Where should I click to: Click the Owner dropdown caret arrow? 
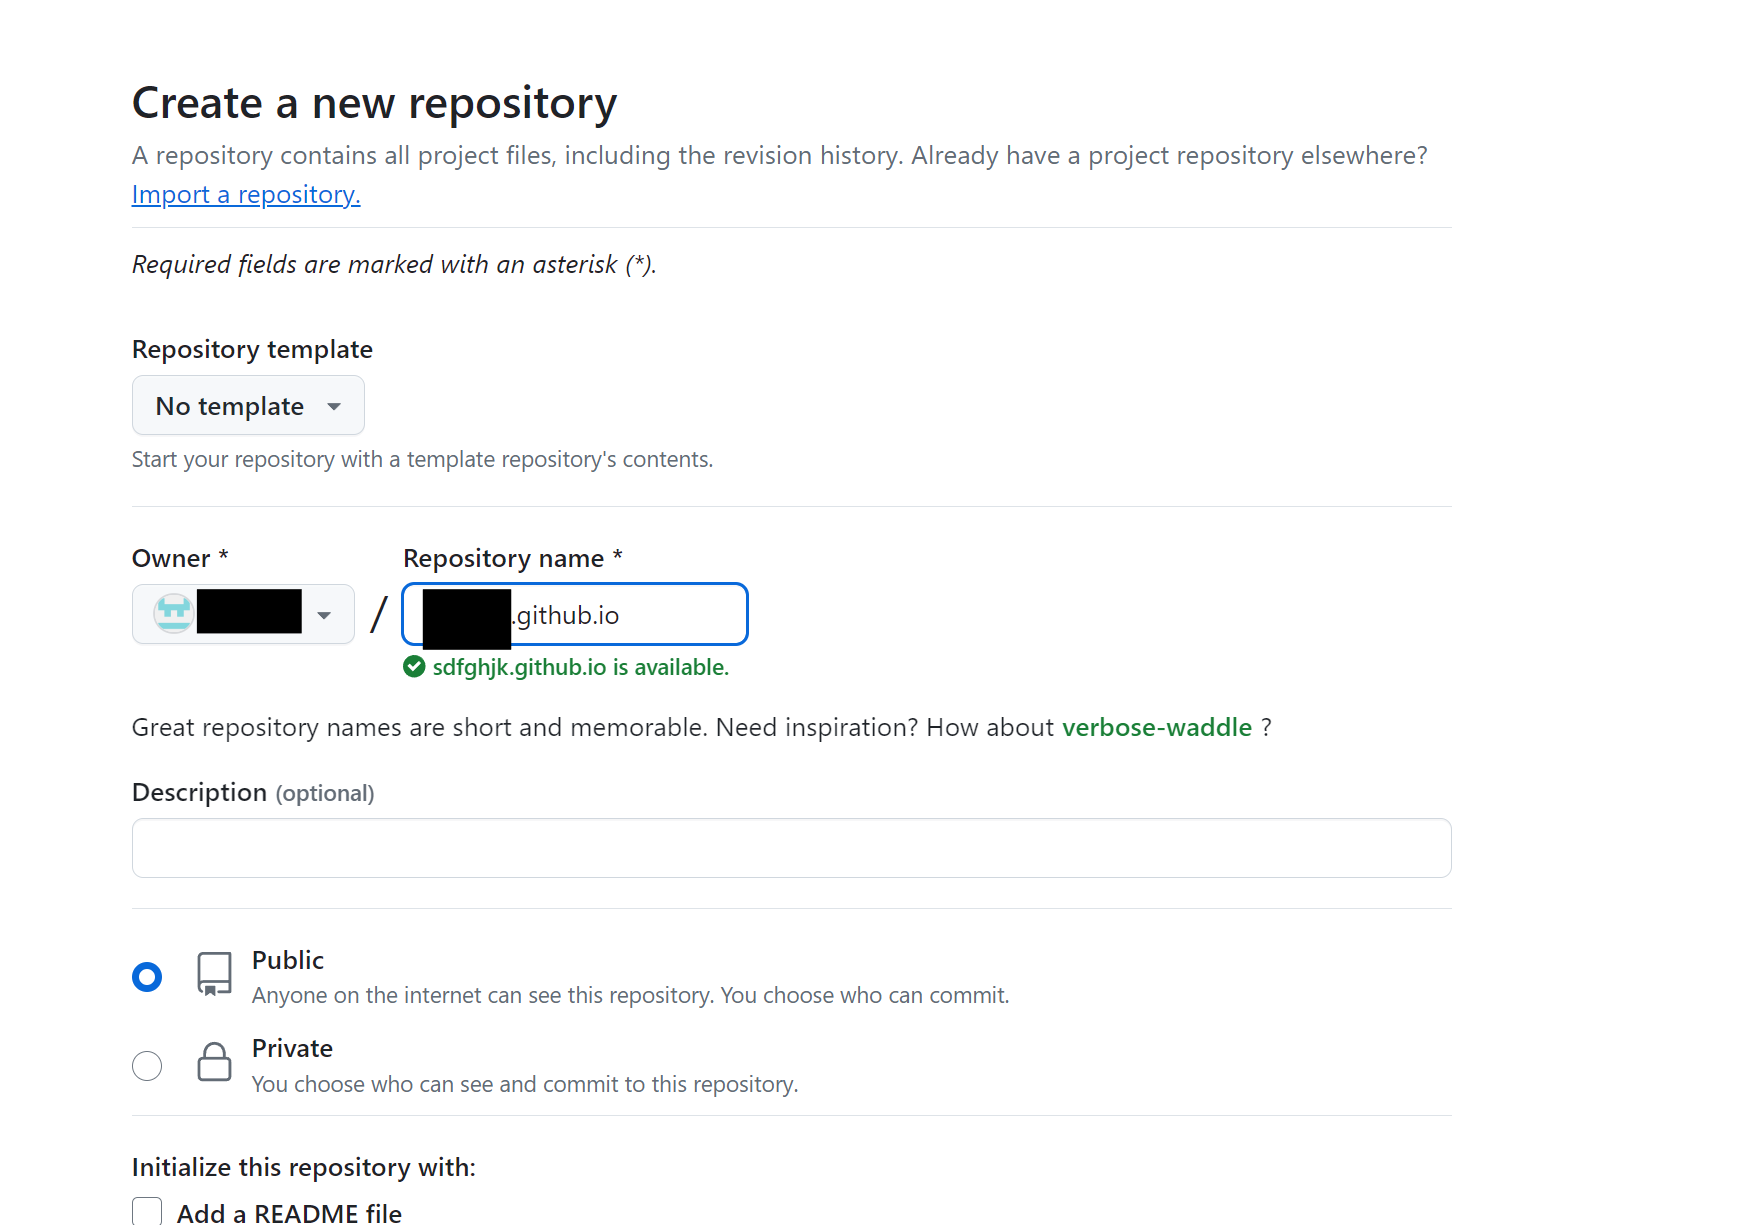coord(324,615)
